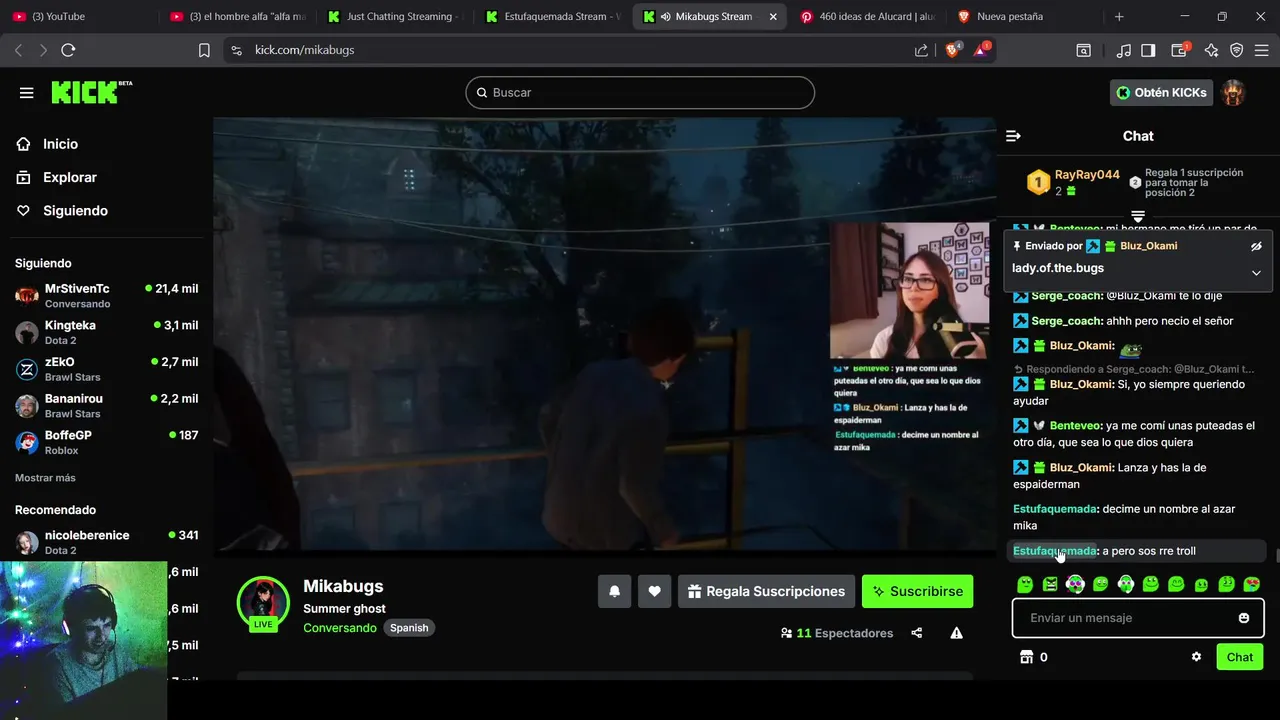1280x720 pixels.
Task: Open the Mikabugs channel avatar
Action: pyautogui.click(x=263, y=601)
